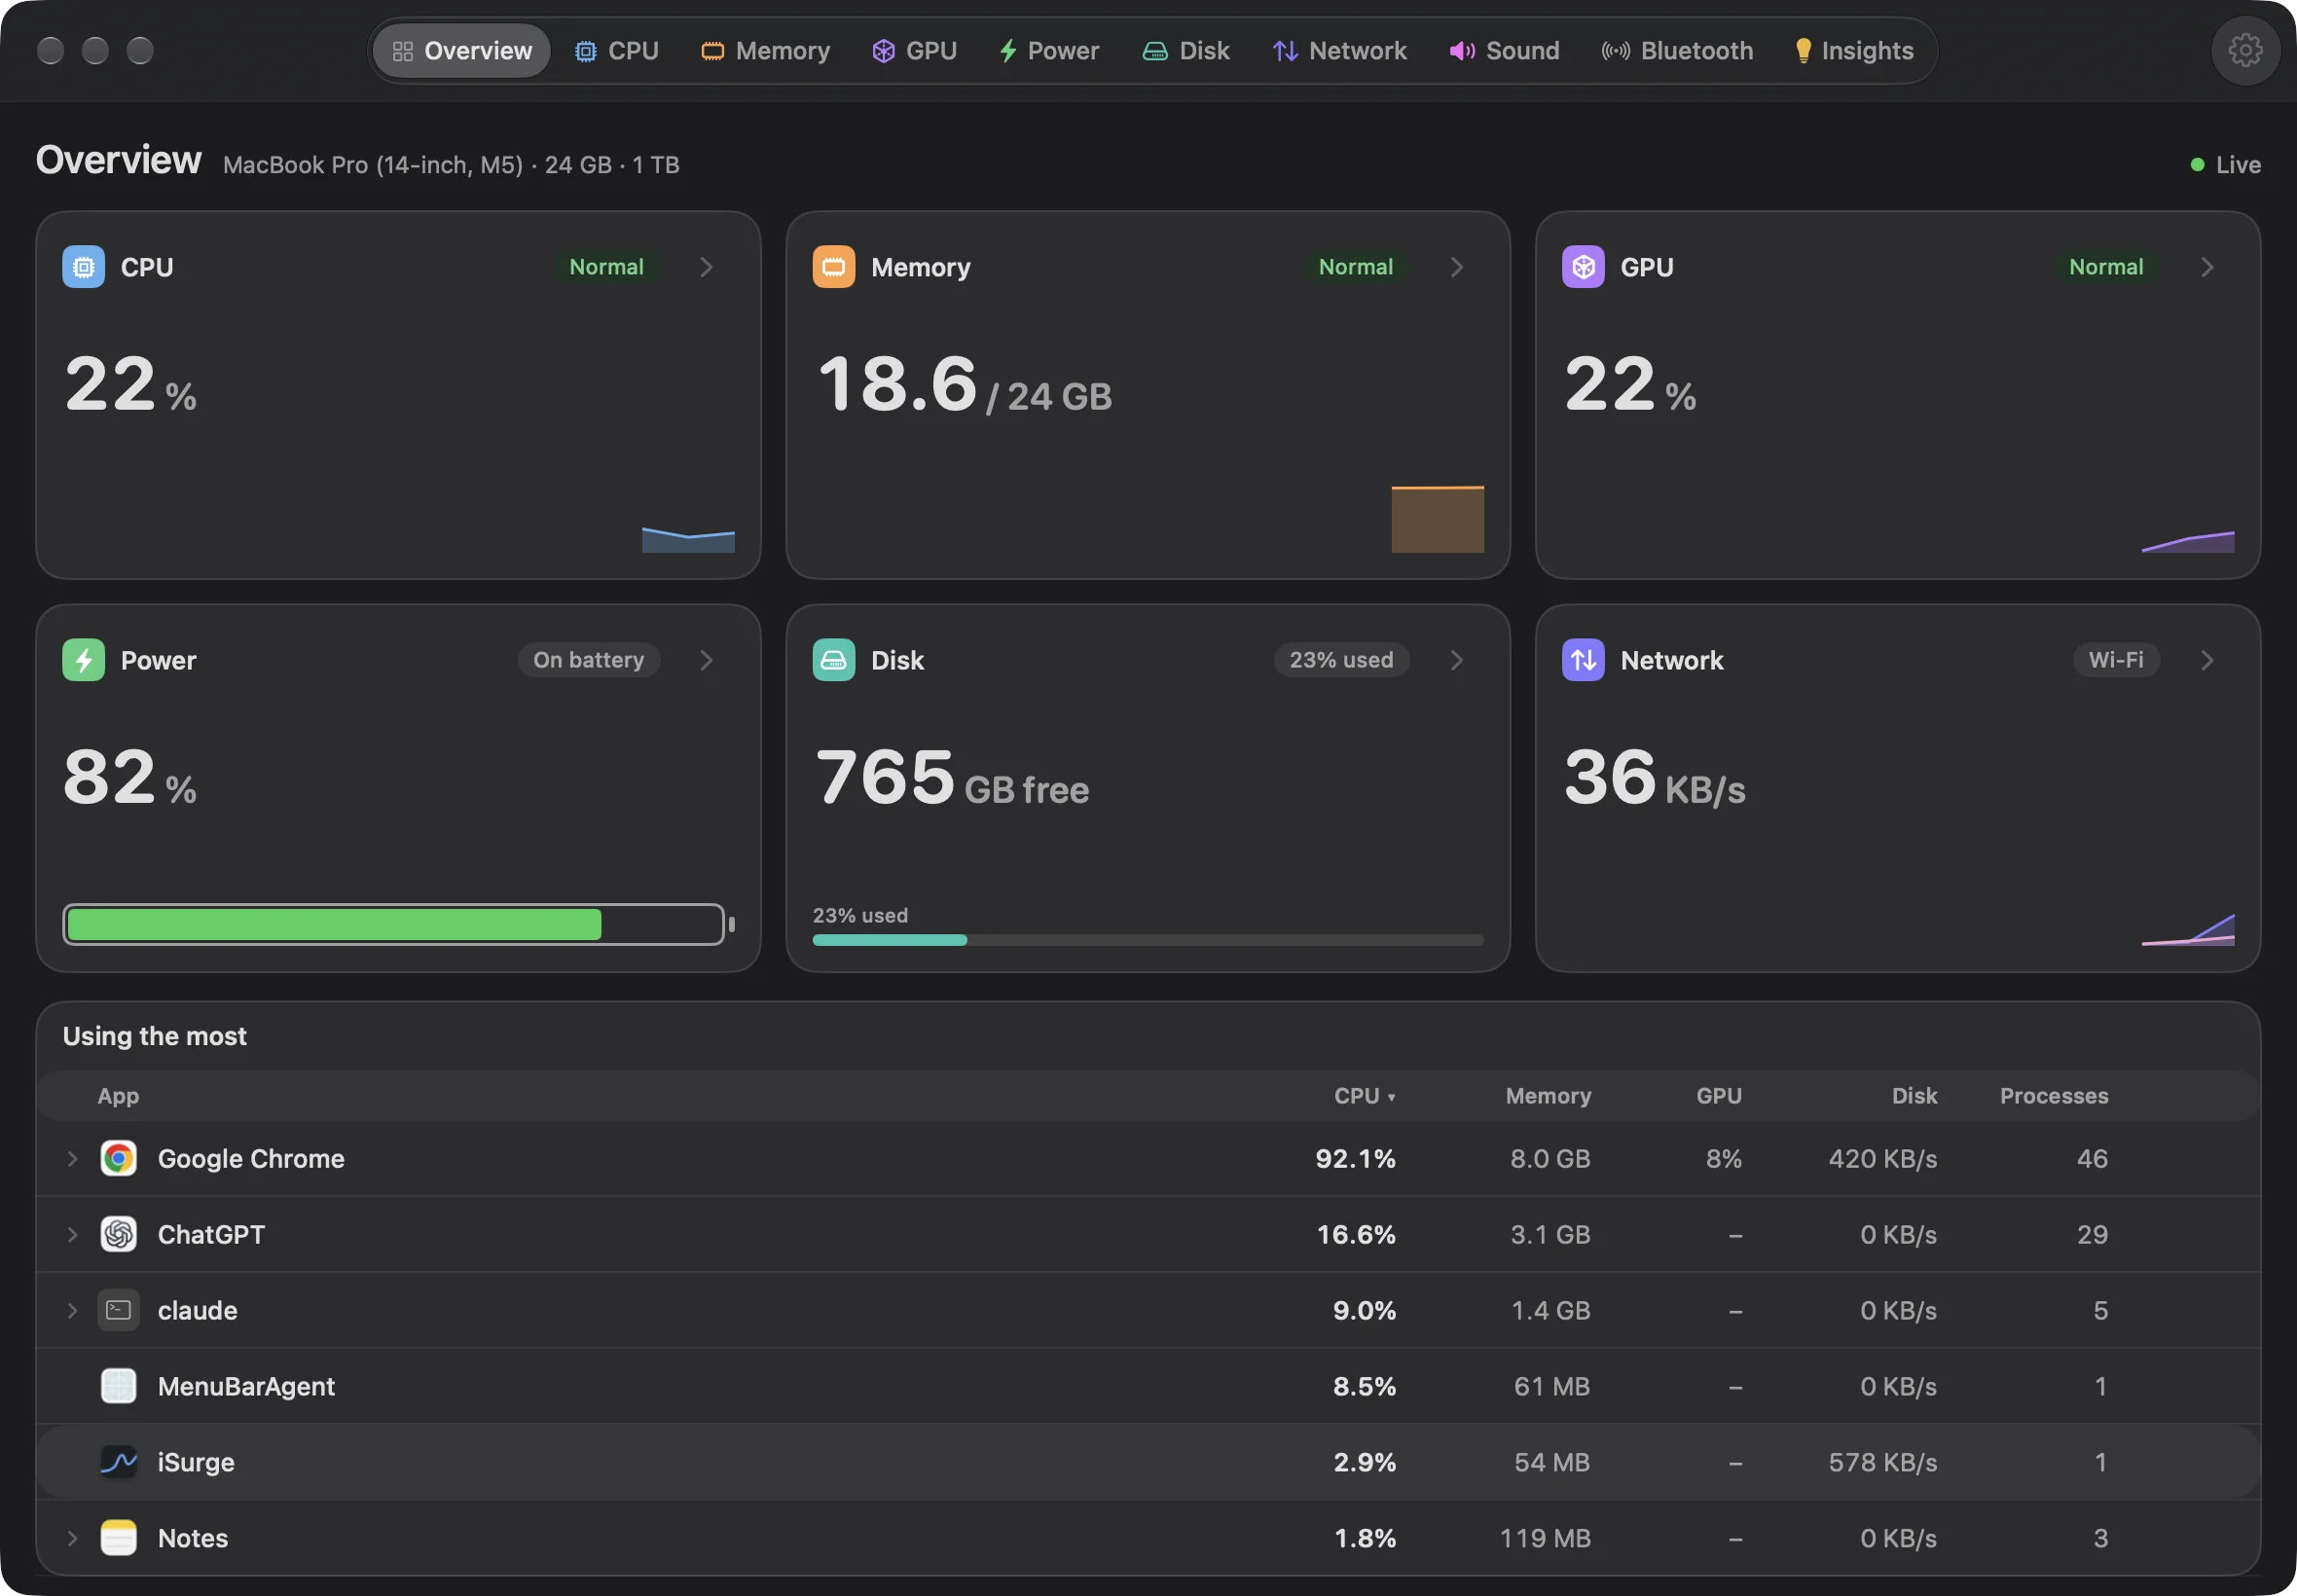Click the teal Disk card icon
2297x1596 pixels.
[833, 660]
